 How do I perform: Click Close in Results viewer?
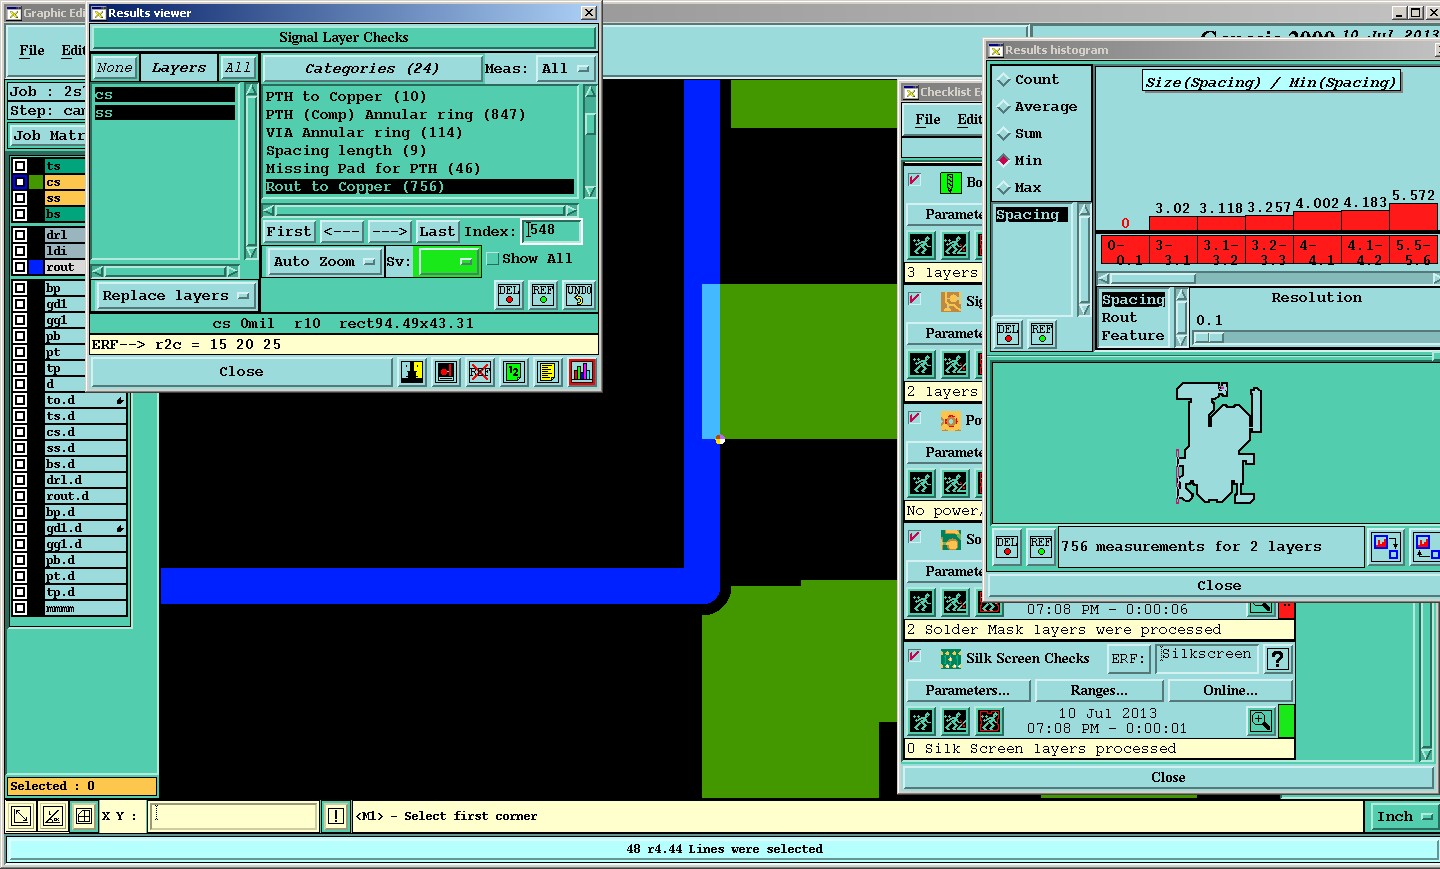241,372
